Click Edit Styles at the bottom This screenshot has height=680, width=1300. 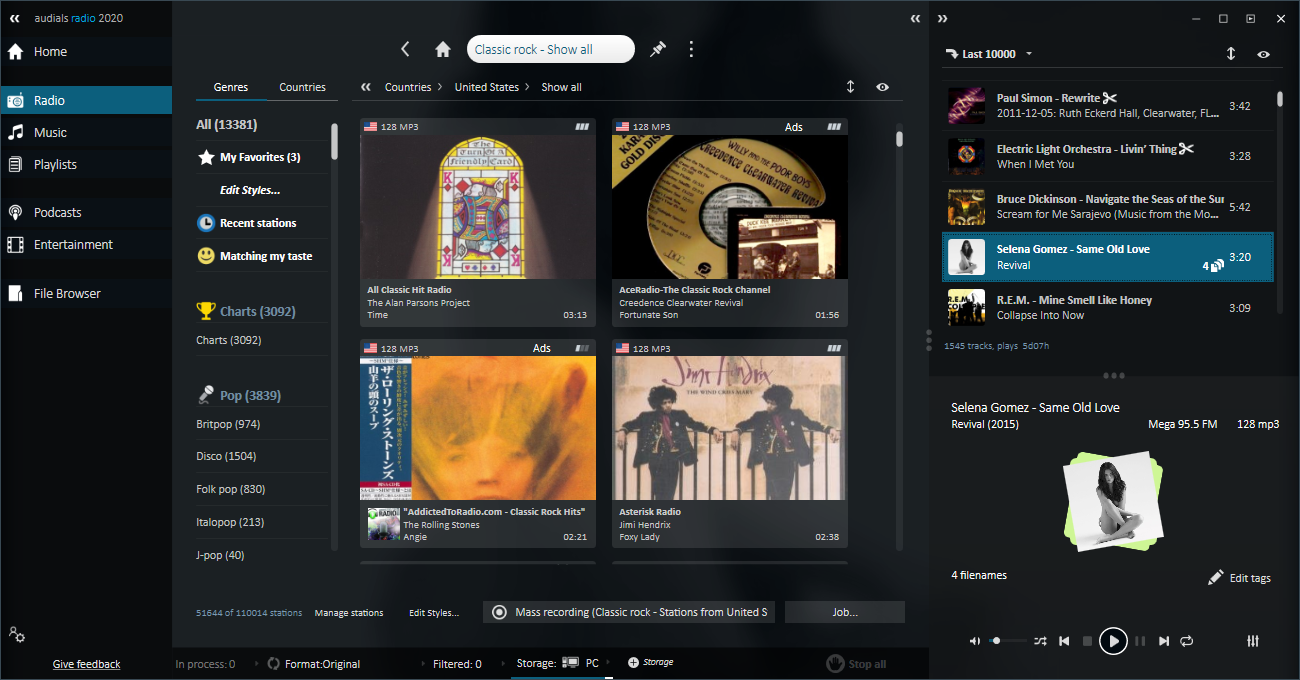(434, 613)
